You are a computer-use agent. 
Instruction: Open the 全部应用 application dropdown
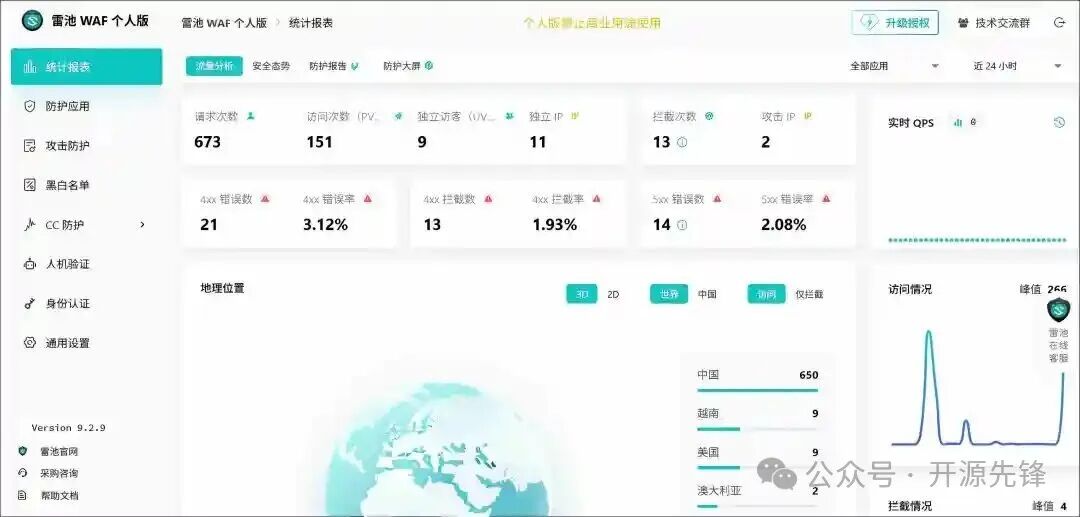click(894, 66)
